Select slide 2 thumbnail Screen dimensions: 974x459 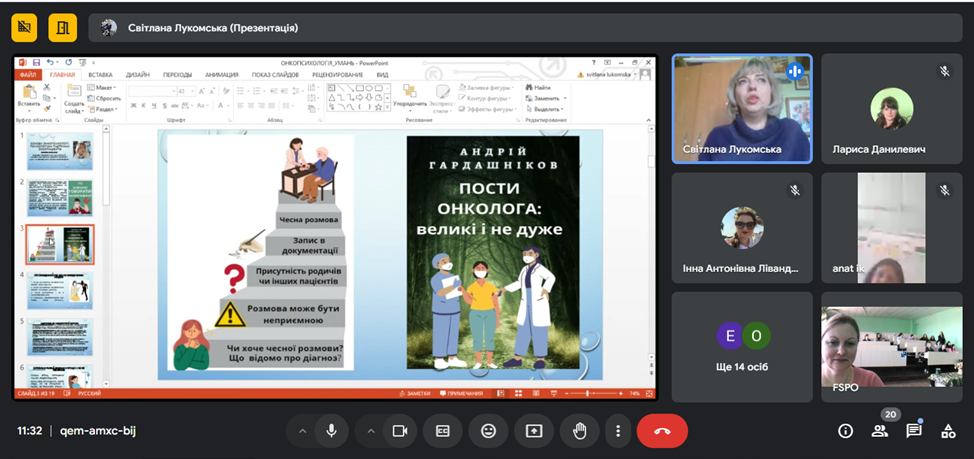(60, 198)
